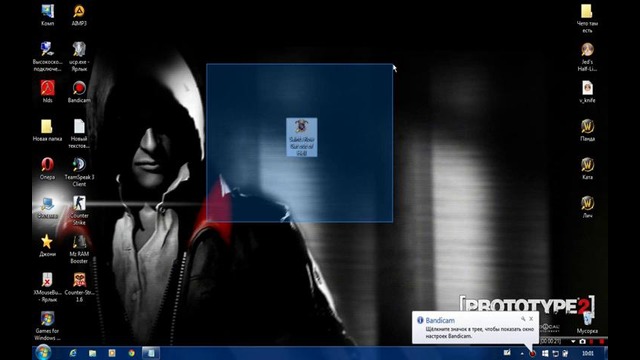Switch to the active window taskbar button
This screenshot has height=360, width=640.
pos(151,353)
